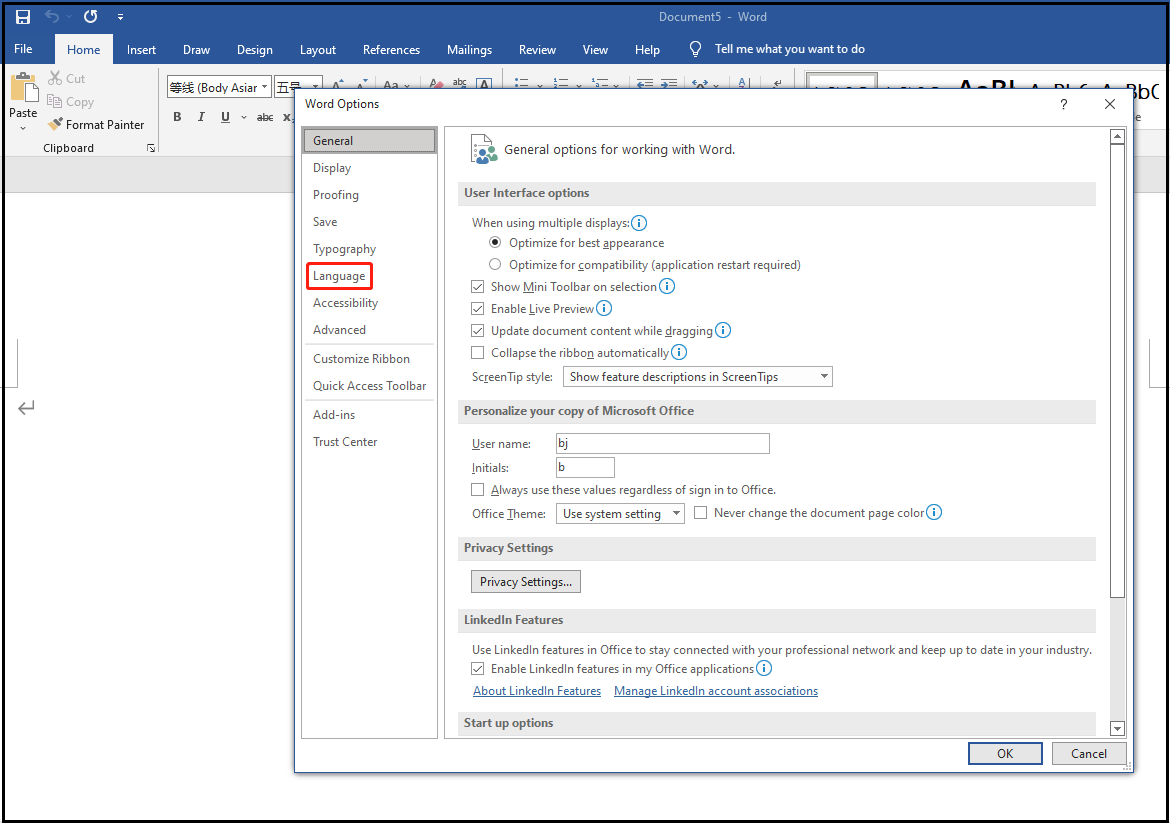Click the Save icon in Quick Access Toolbar
The height and width of the screenshot is (823, 1170).
[23, 17]
